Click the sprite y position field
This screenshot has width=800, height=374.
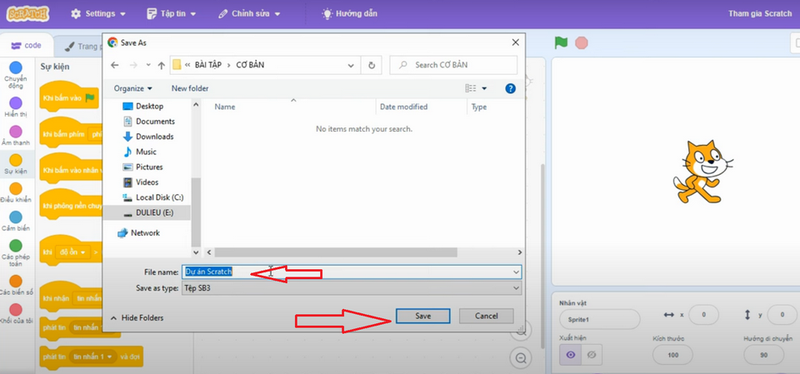pos(782,315)
